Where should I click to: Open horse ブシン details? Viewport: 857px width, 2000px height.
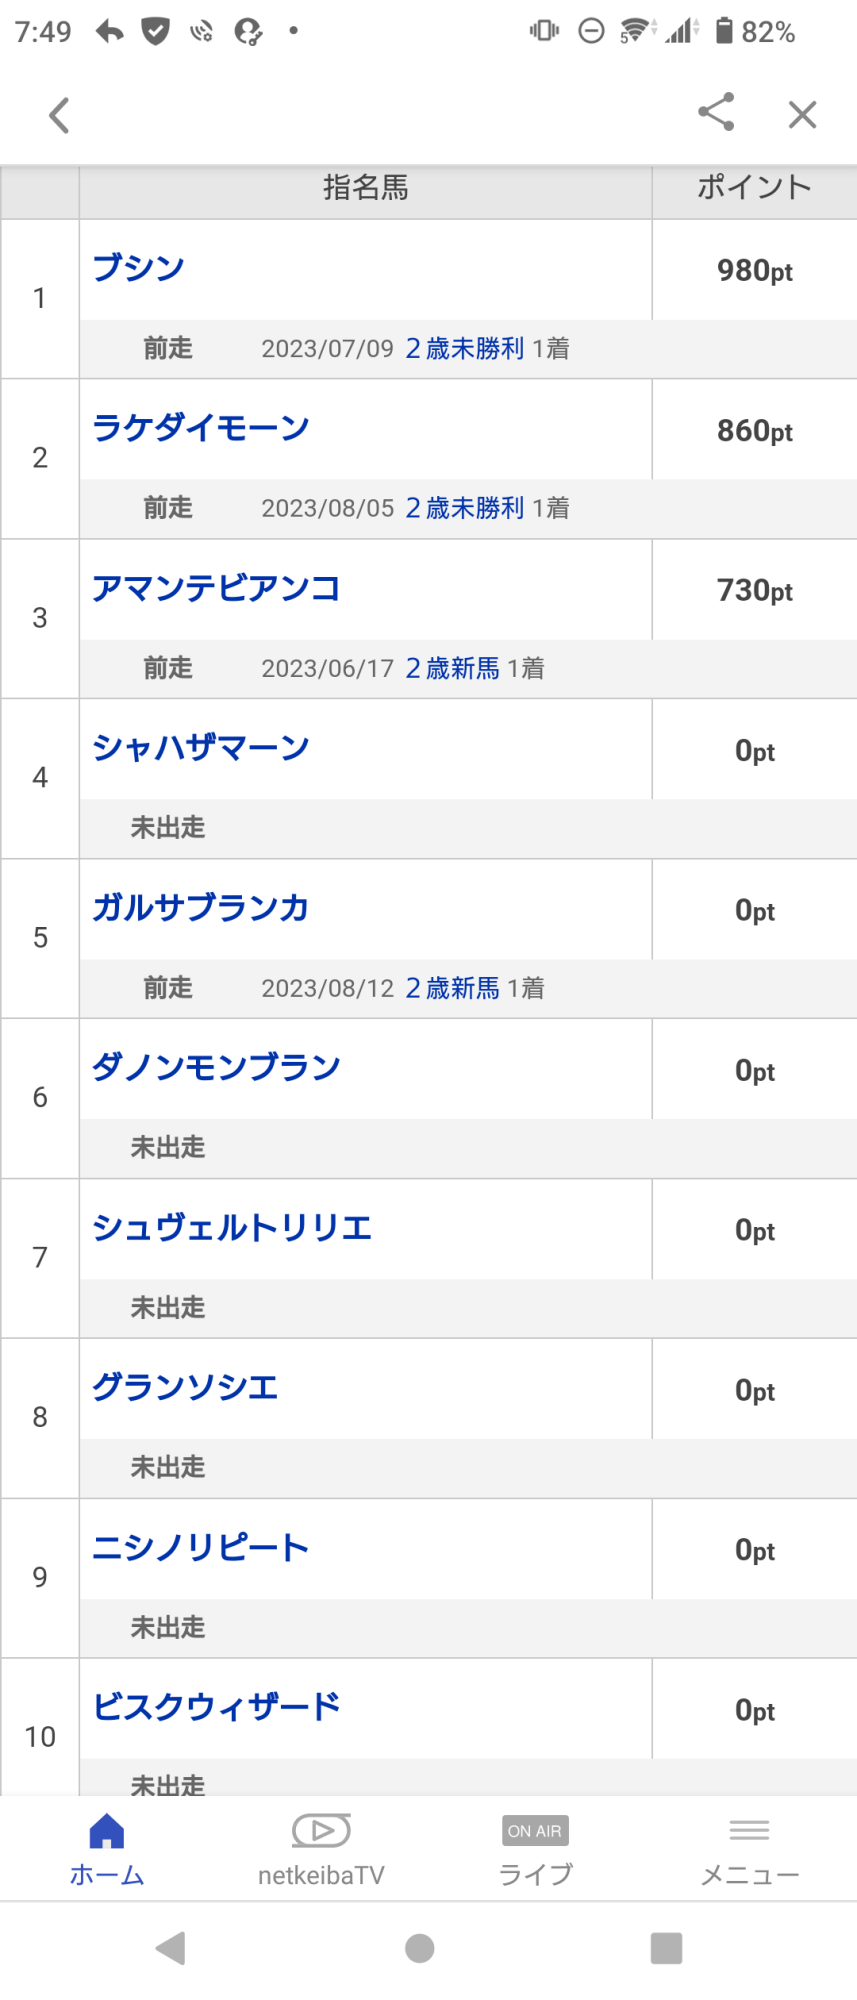(x=138, y=268)
